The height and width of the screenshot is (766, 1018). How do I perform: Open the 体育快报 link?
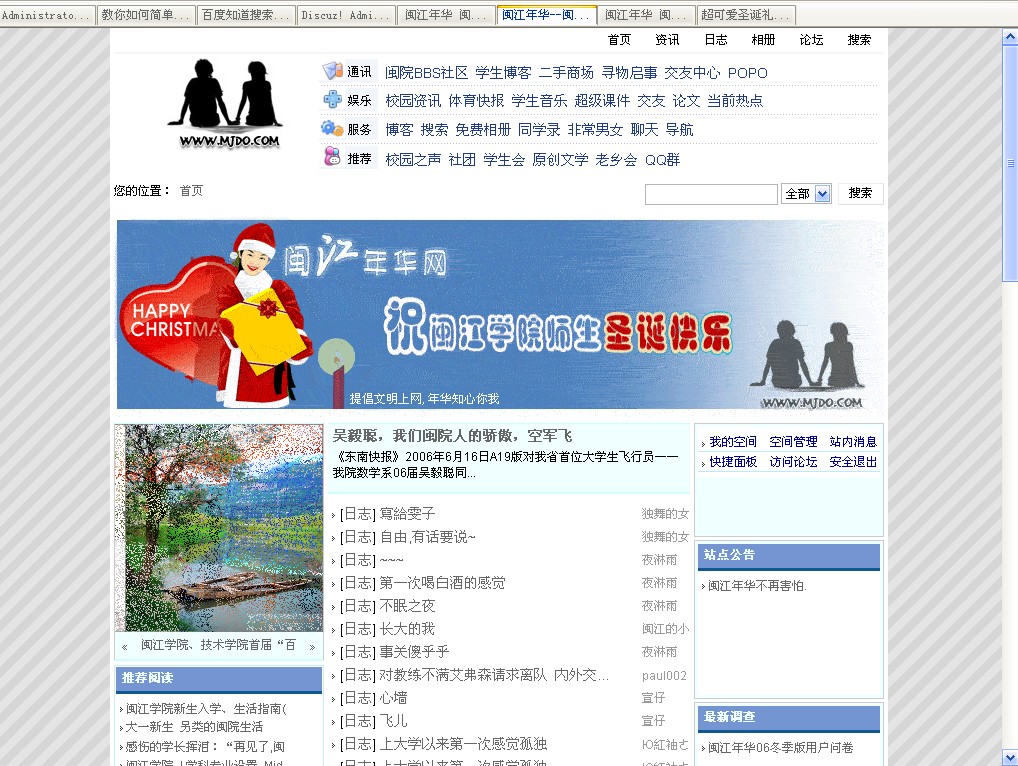pos(477,101)
